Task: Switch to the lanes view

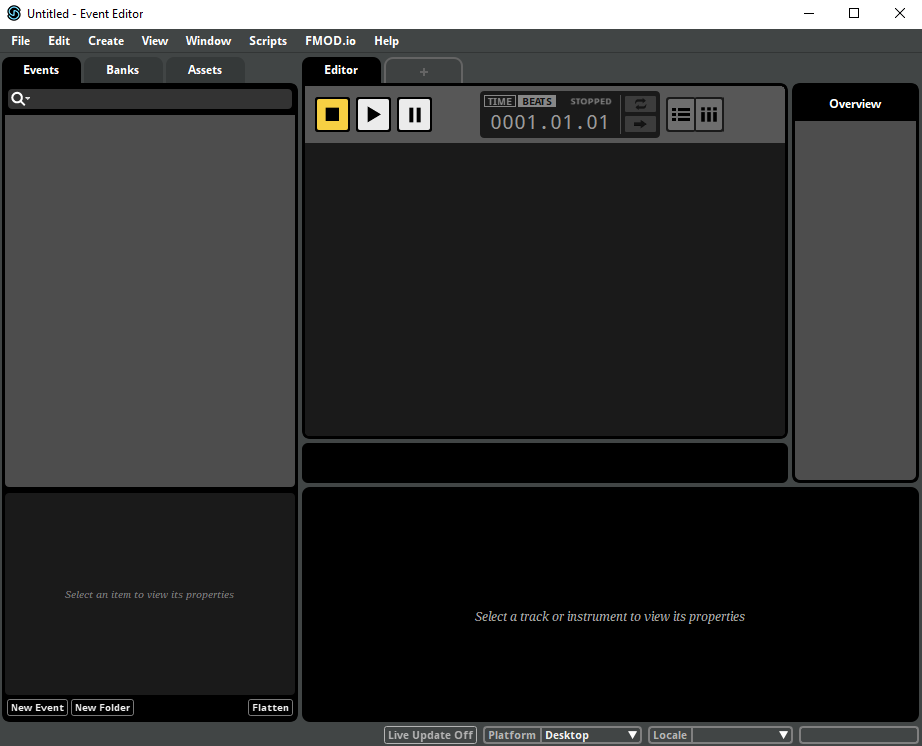Action: 709,114
